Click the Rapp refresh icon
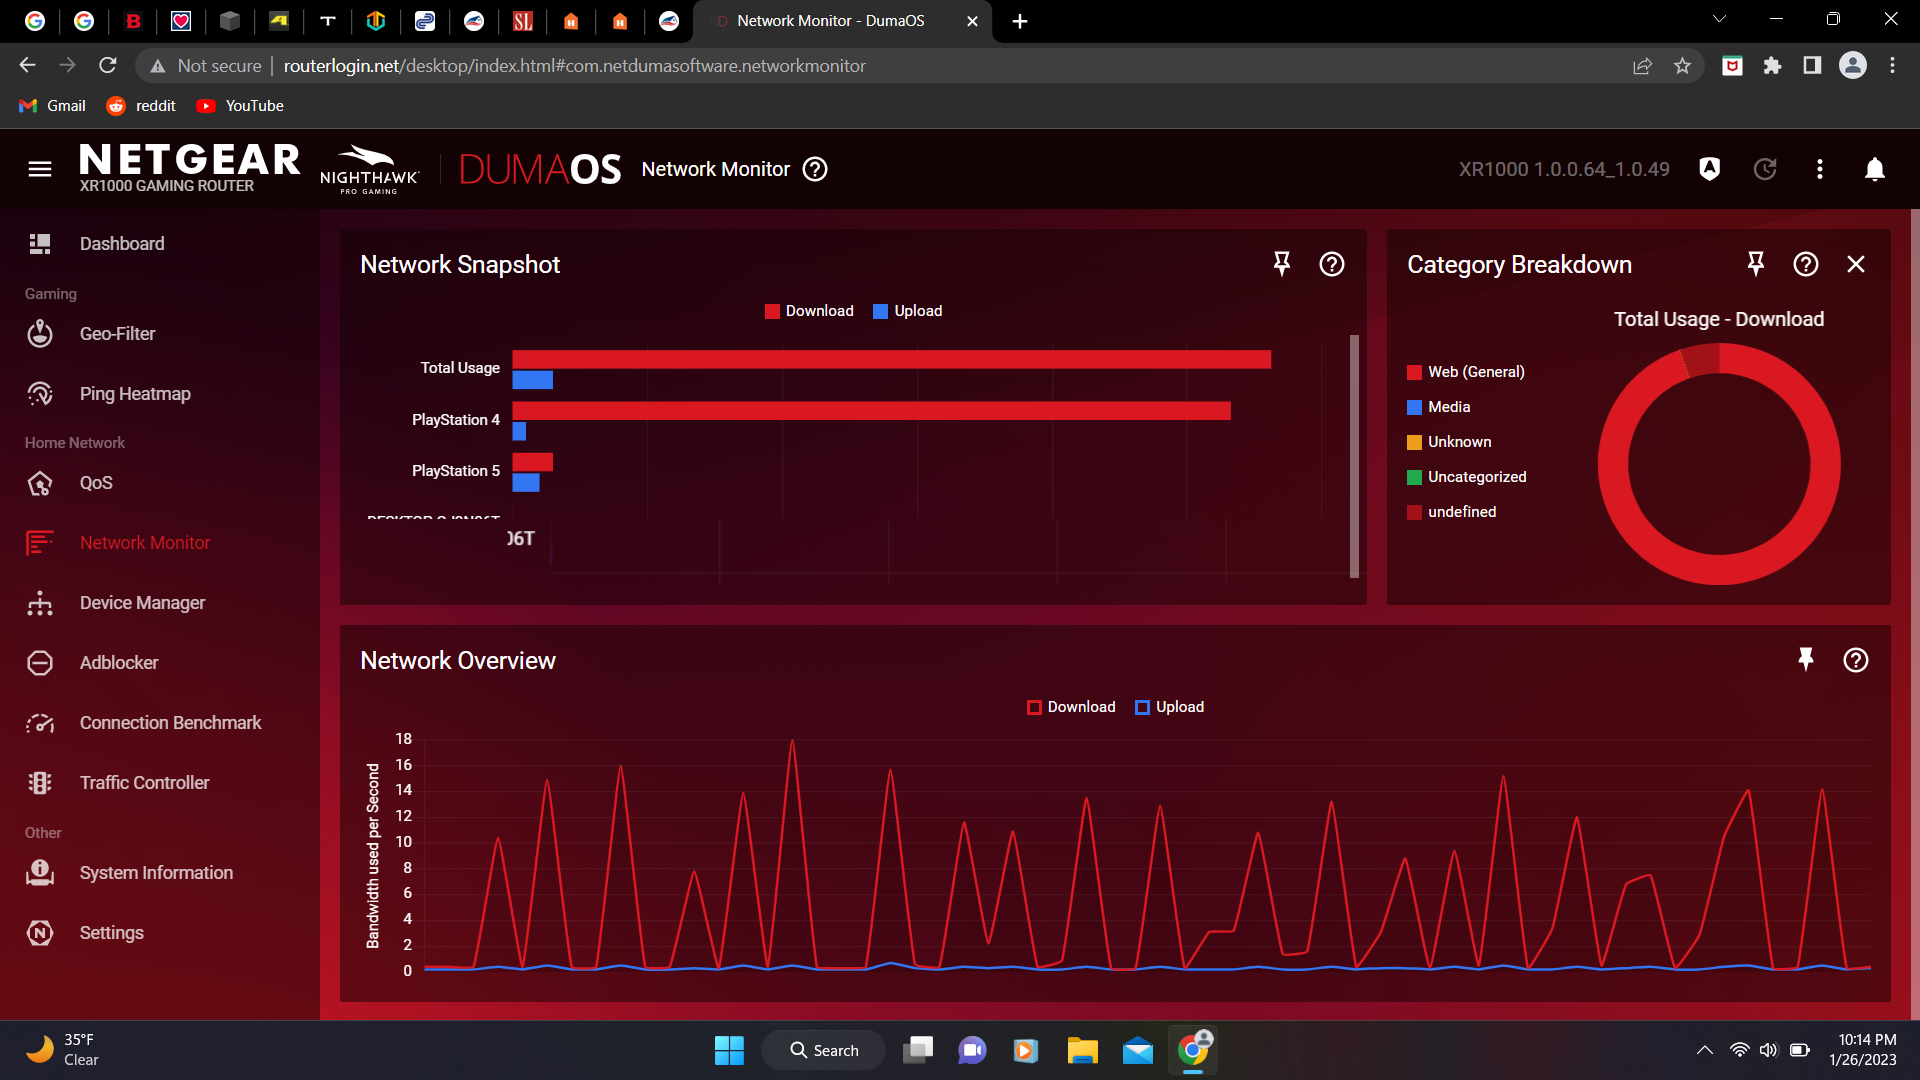The height and width of the screenshot is (1080, 1920). tap(1765, 169)
